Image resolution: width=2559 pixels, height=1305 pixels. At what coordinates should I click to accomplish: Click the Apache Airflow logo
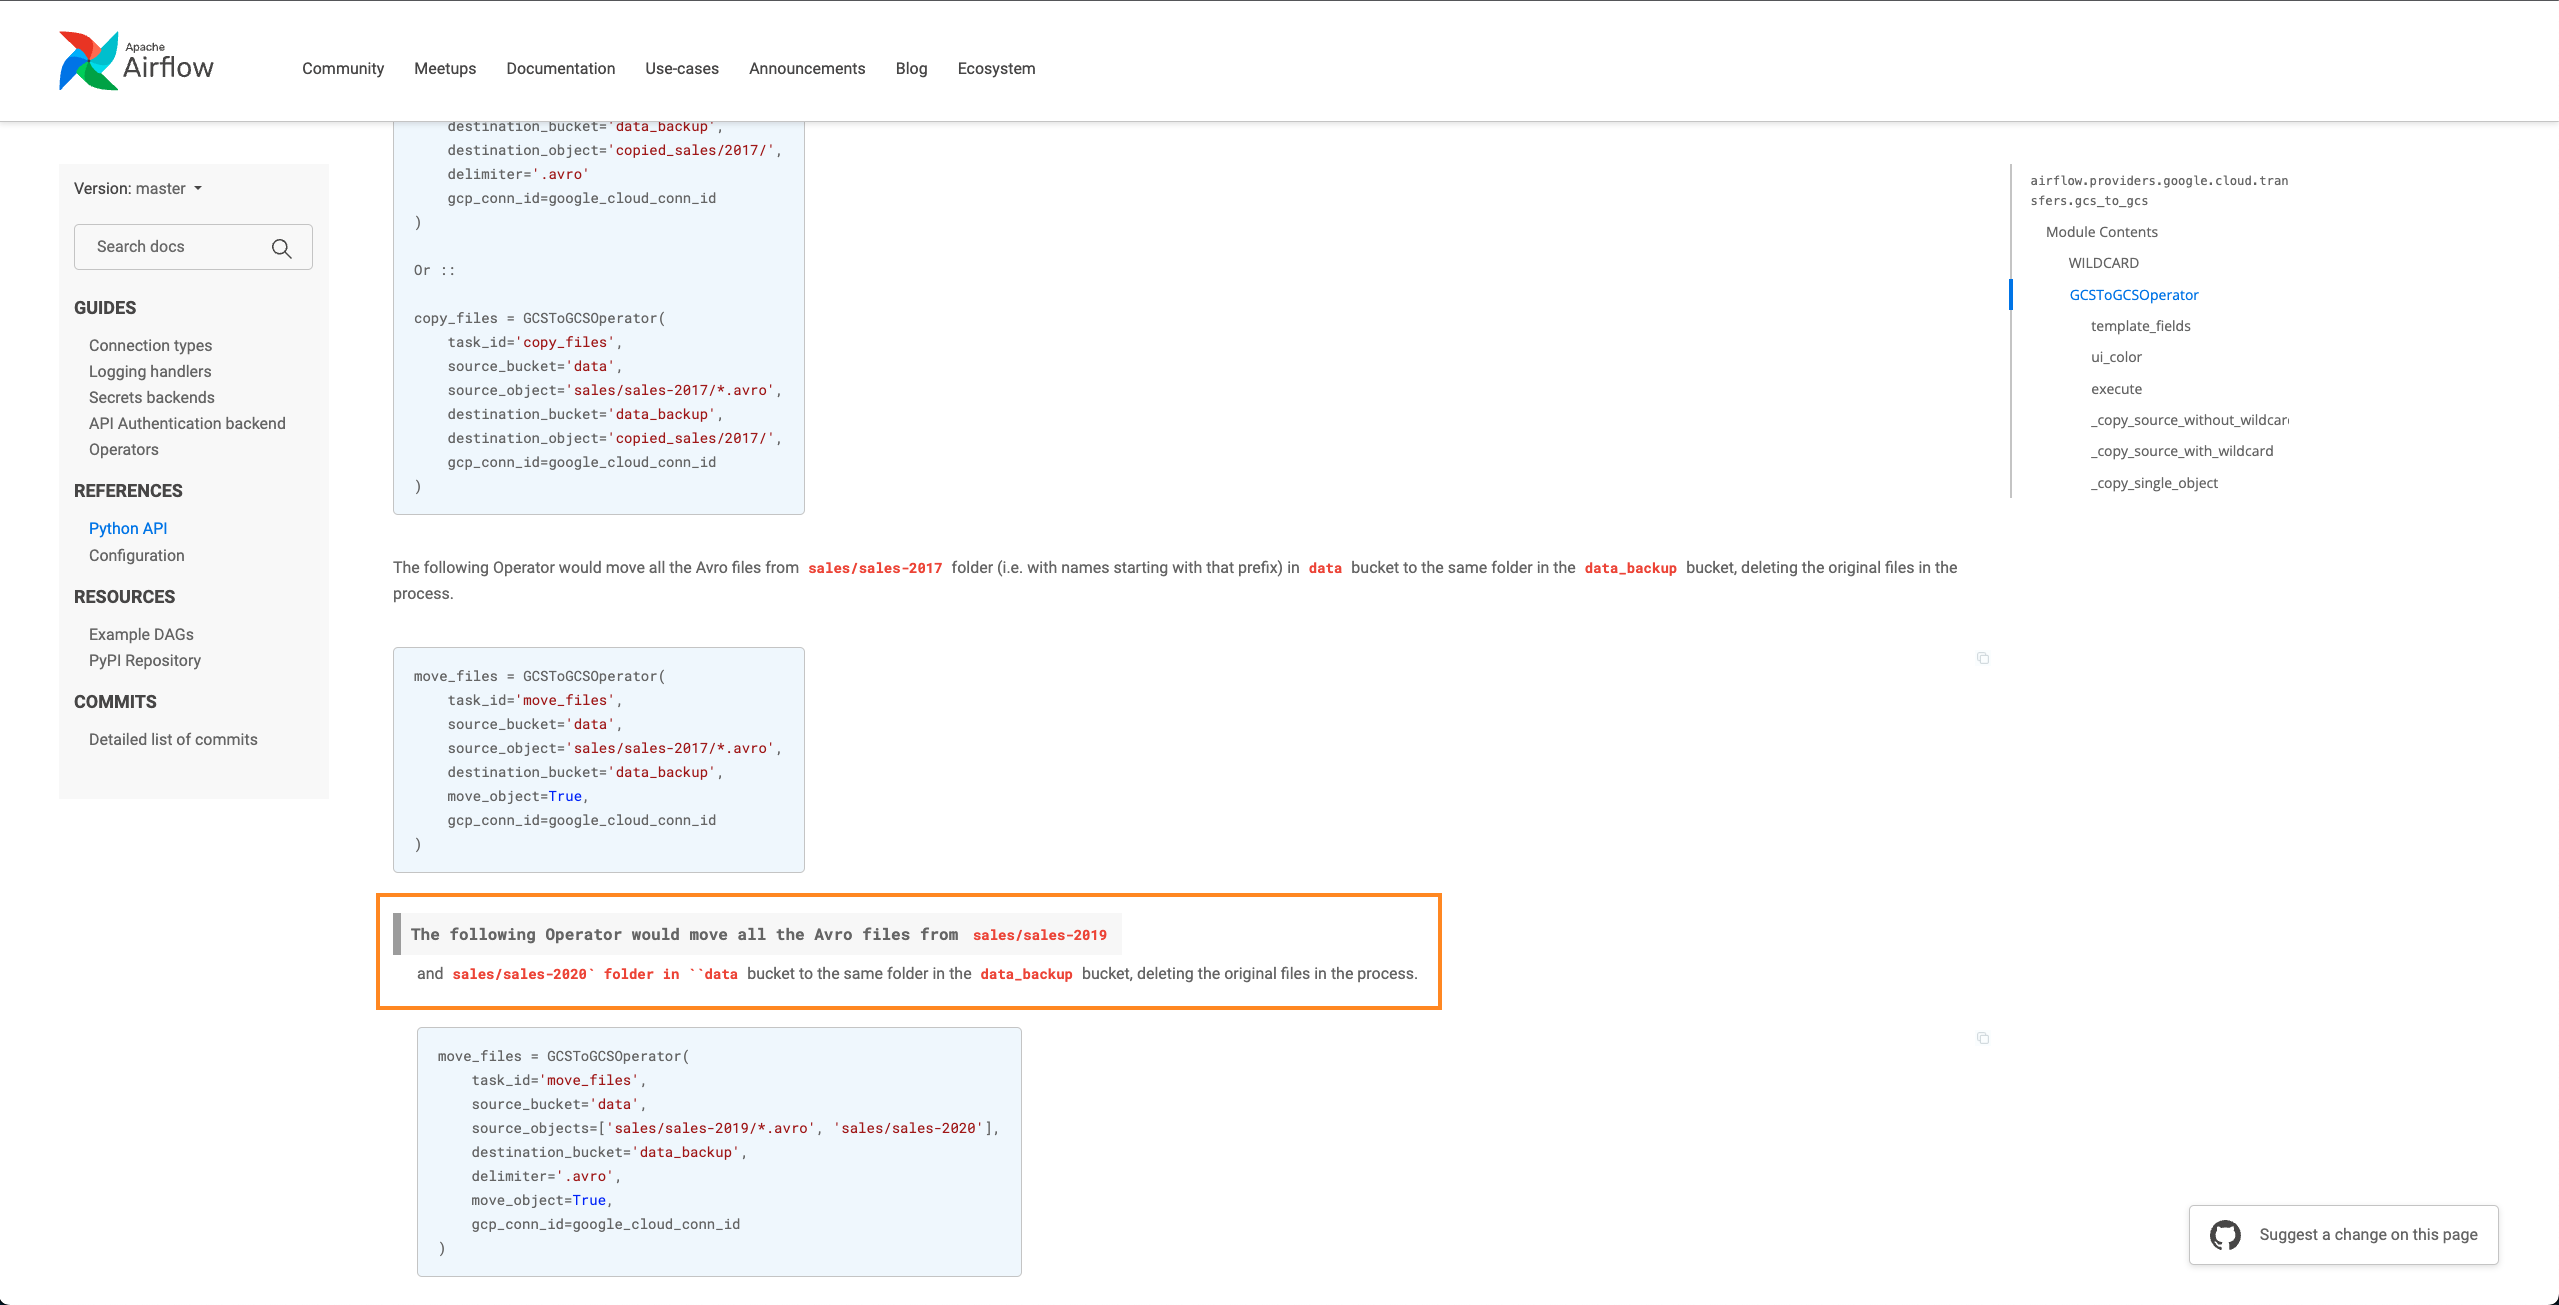pos(136,61)
